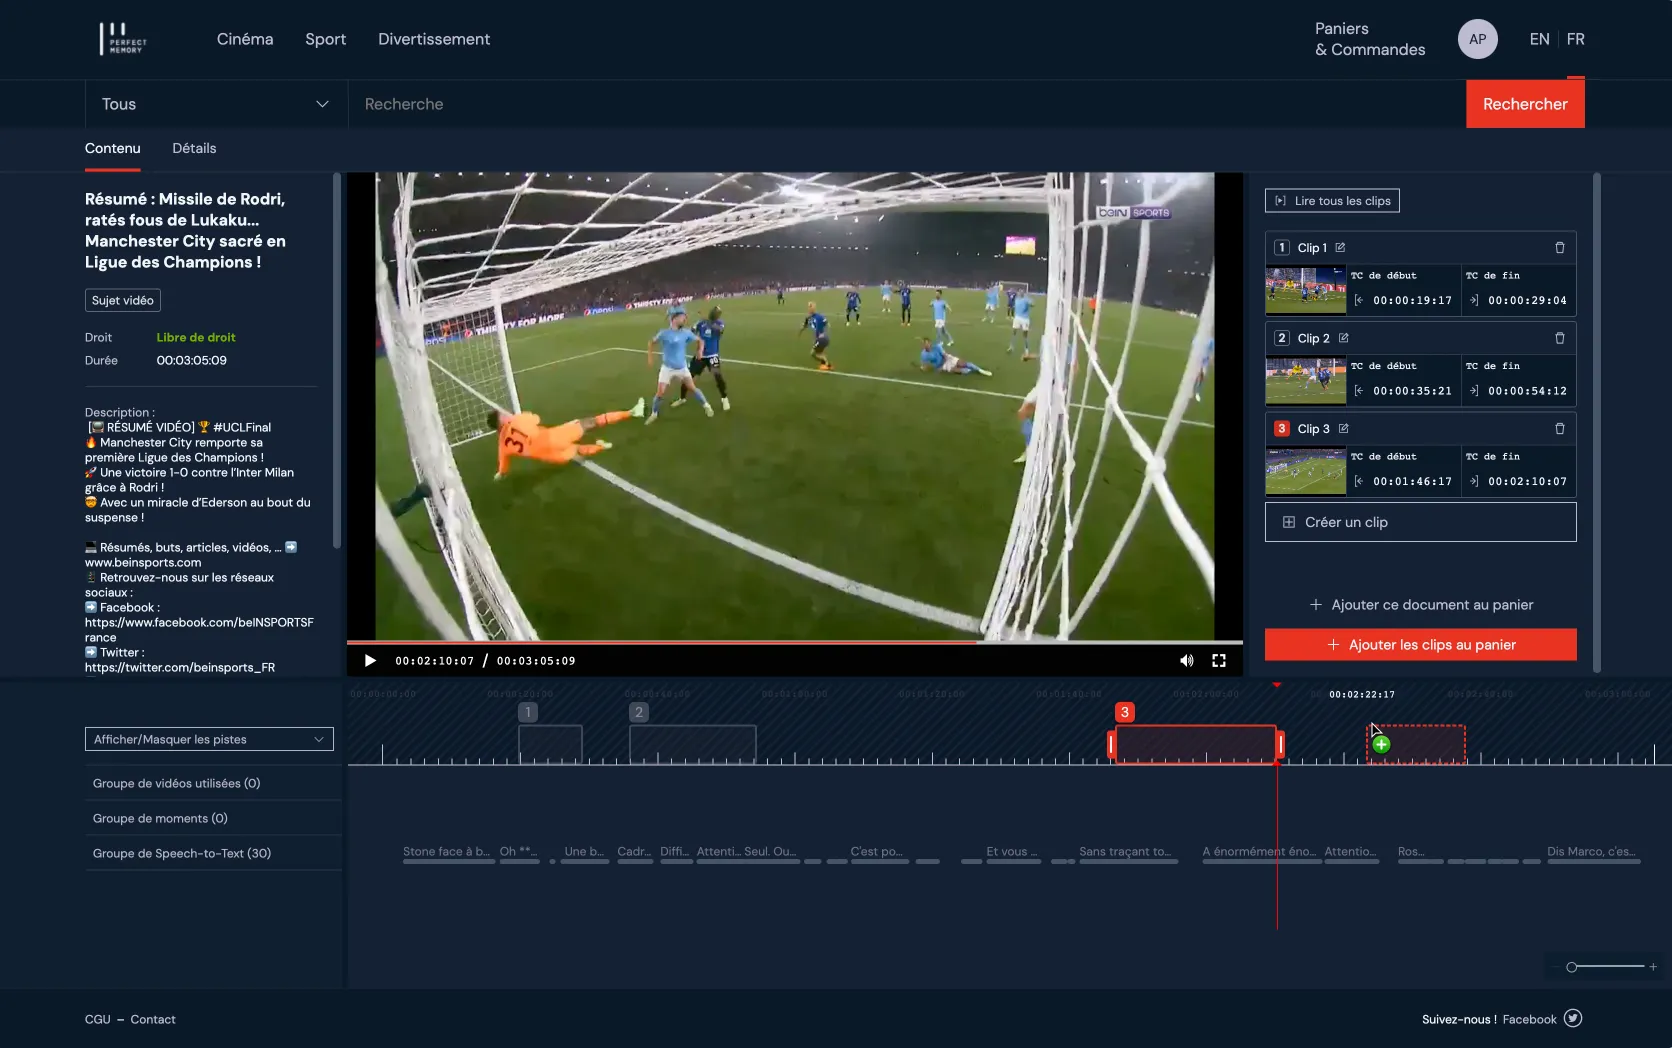Switch language to EN
This screenshot has width=1672, height=1048.
pos(1539,39)
